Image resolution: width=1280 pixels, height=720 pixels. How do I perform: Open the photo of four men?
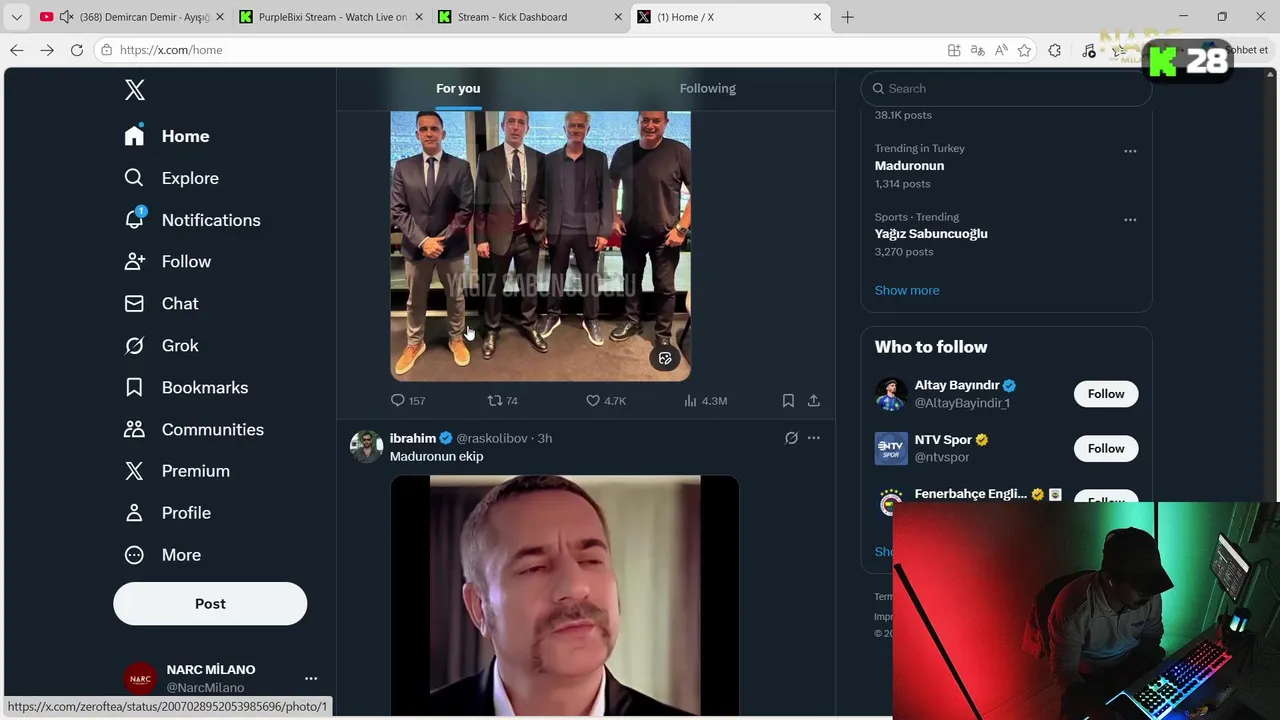[x=540, y=245]
